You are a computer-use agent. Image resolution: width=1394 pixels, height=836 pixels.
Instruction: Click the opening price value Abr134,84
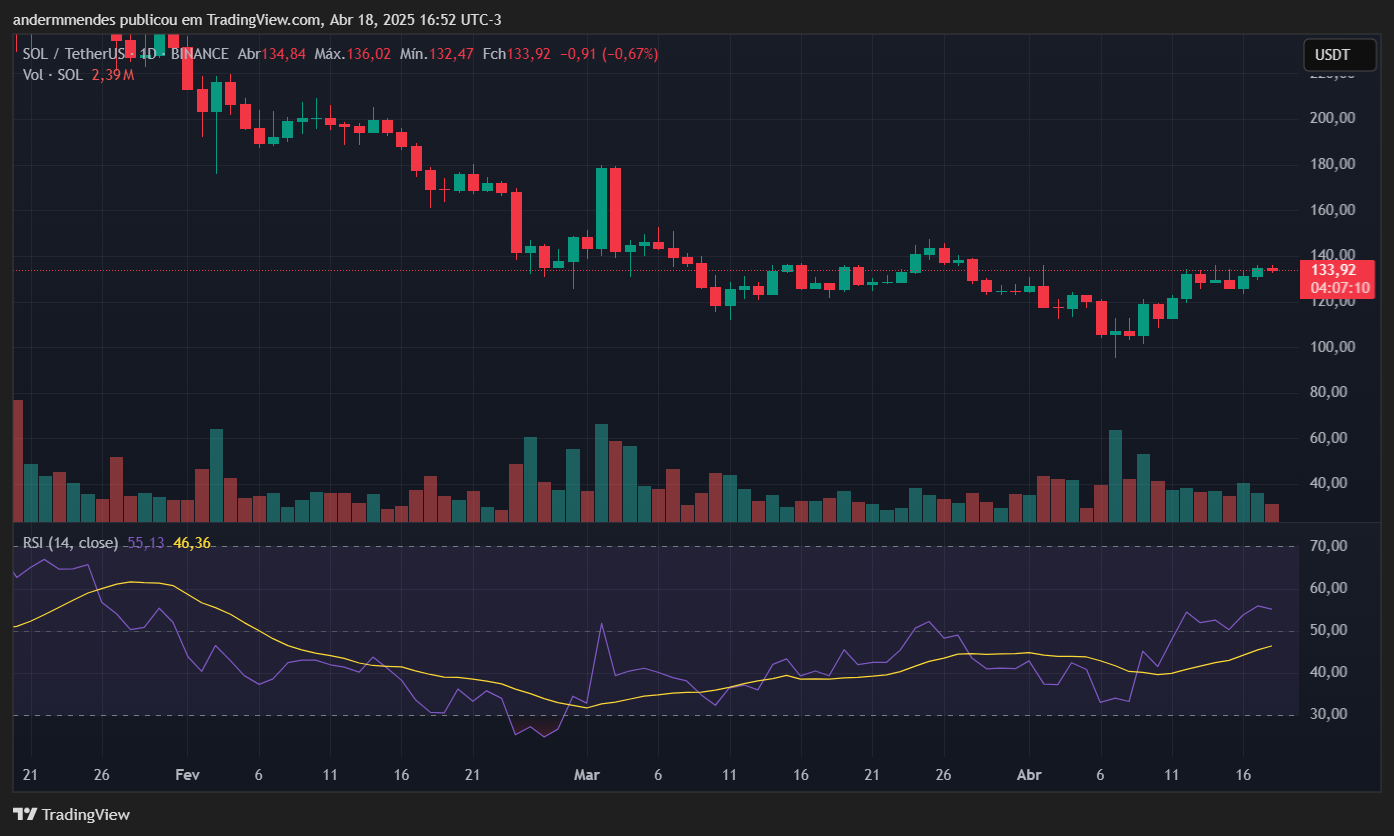coord(272,54)
